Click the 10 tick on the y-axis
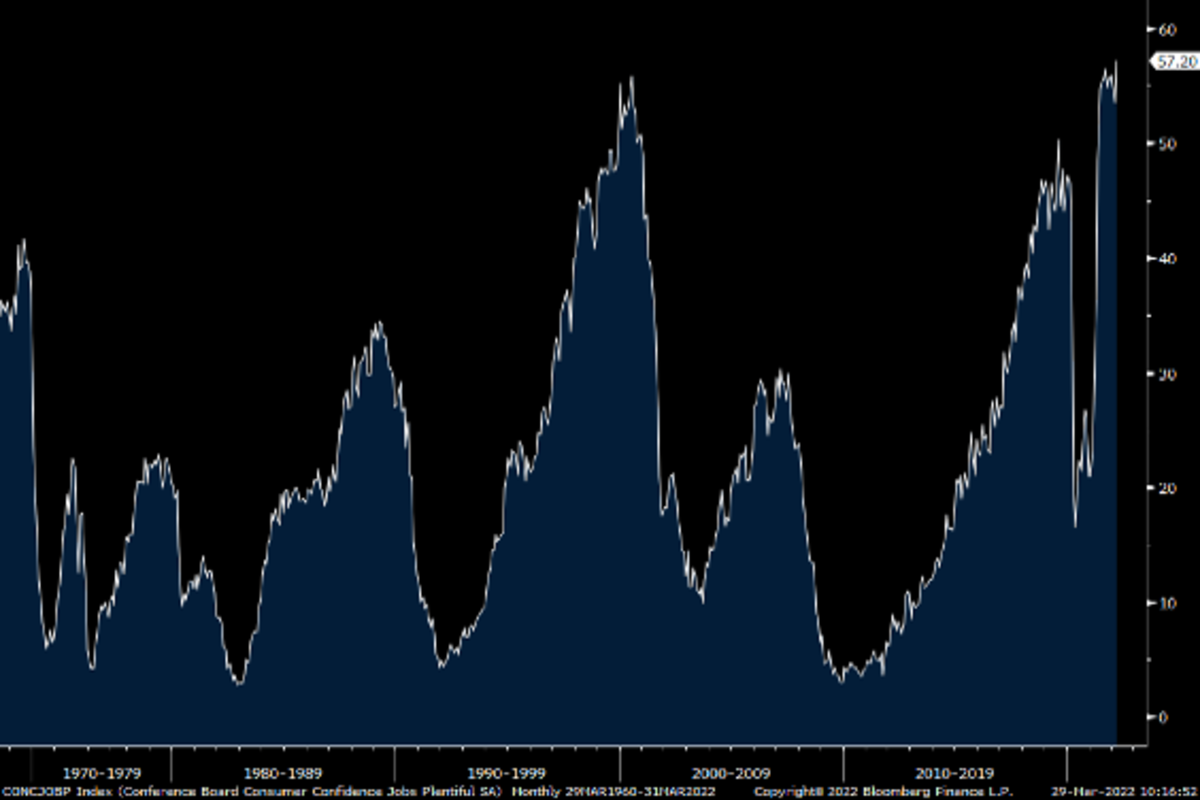 [x=1167, y=602]
